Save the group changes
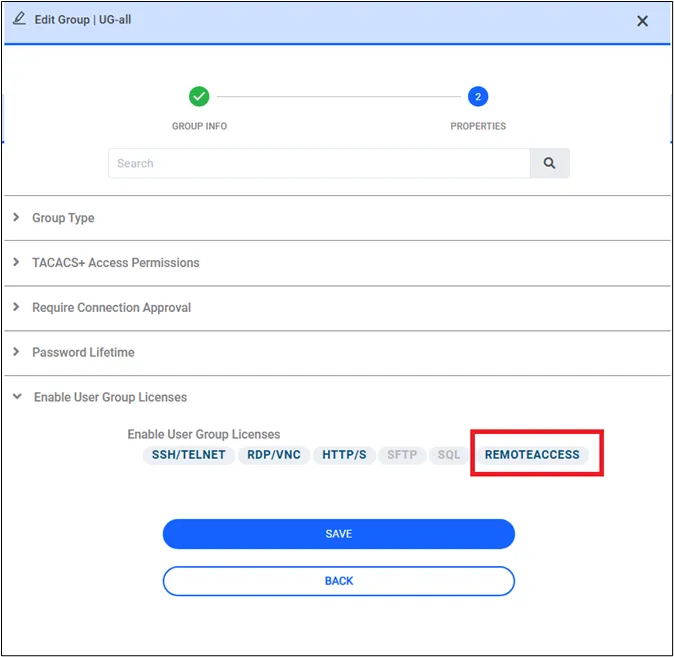 (x=339, y=534)
